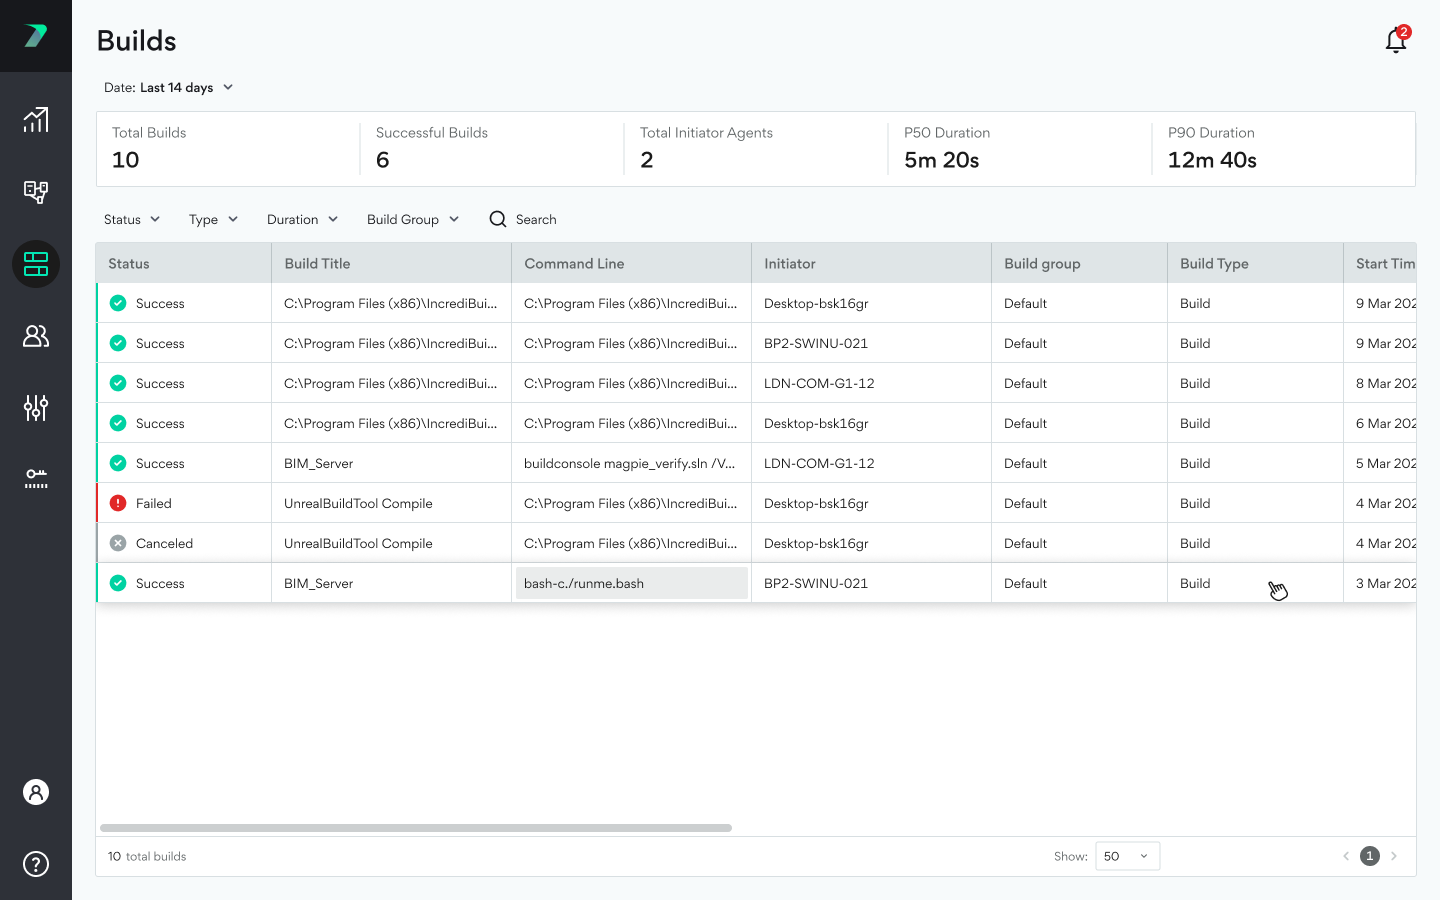1440x900 pixels.
Task: Click the Failed status label
Action: tap(154, 503)
